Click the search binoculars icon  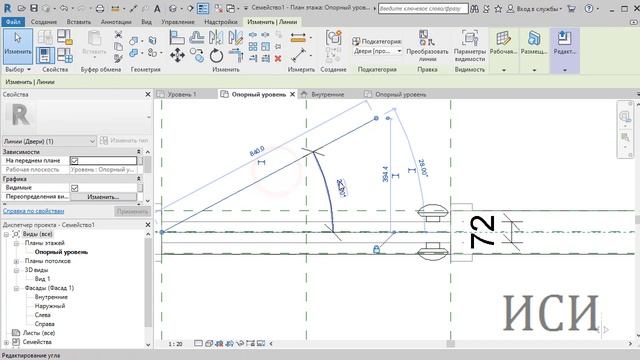coord(474,8)
